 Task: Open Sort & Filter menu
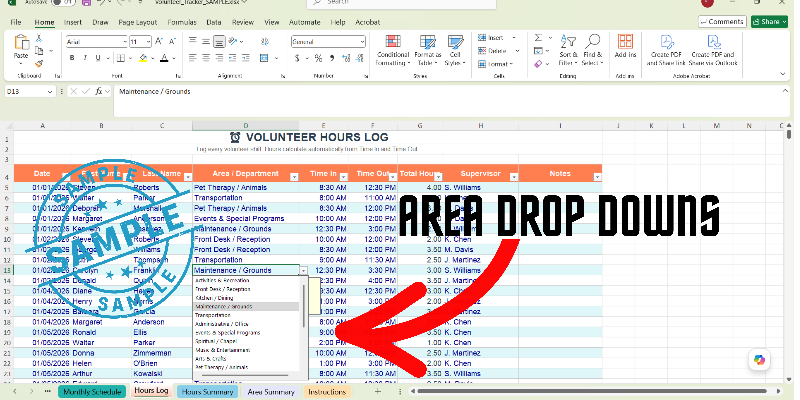(x=568, y=51)
